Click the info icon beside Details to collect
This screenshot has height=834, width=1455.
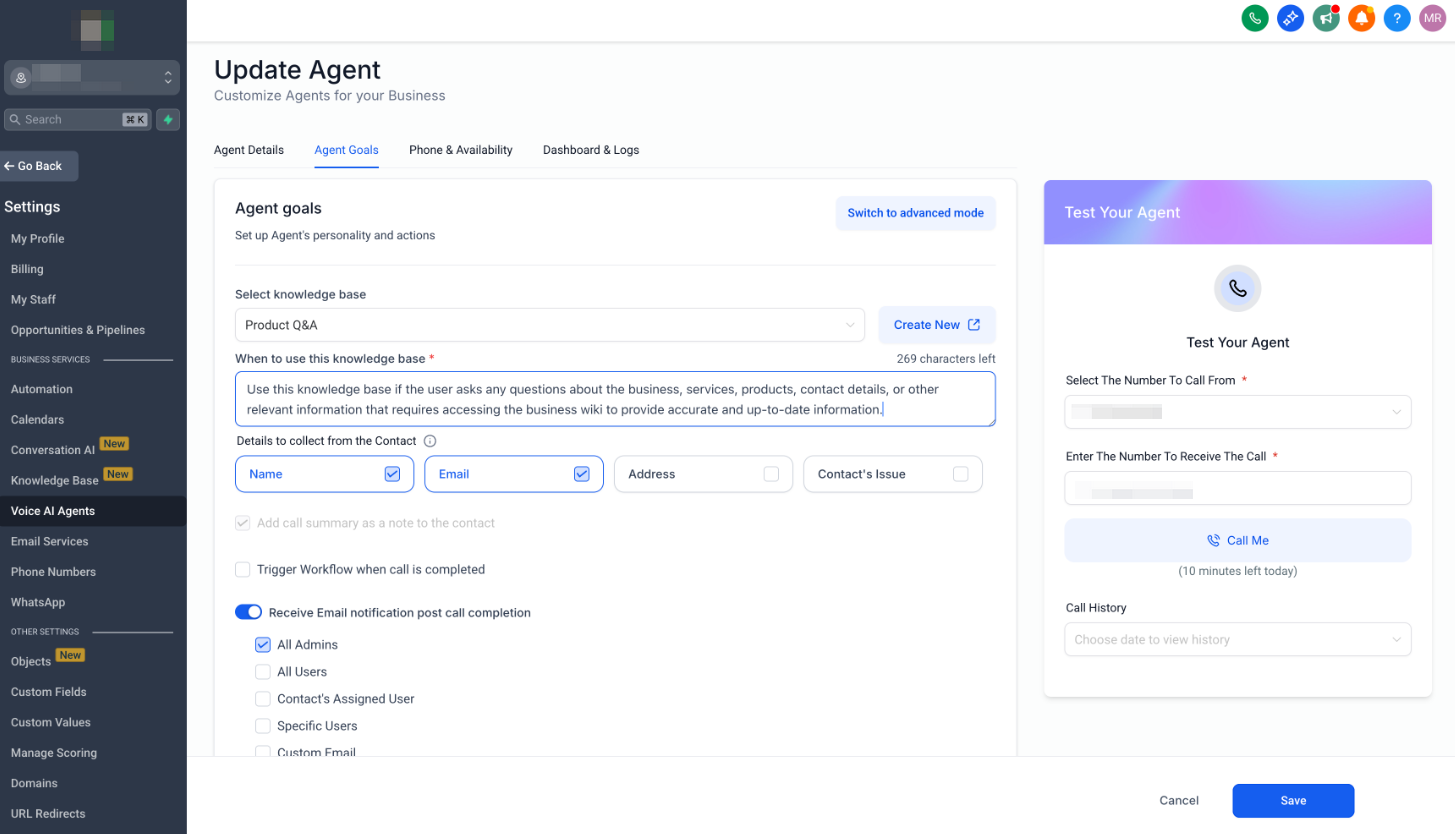[x=430, y=441]
